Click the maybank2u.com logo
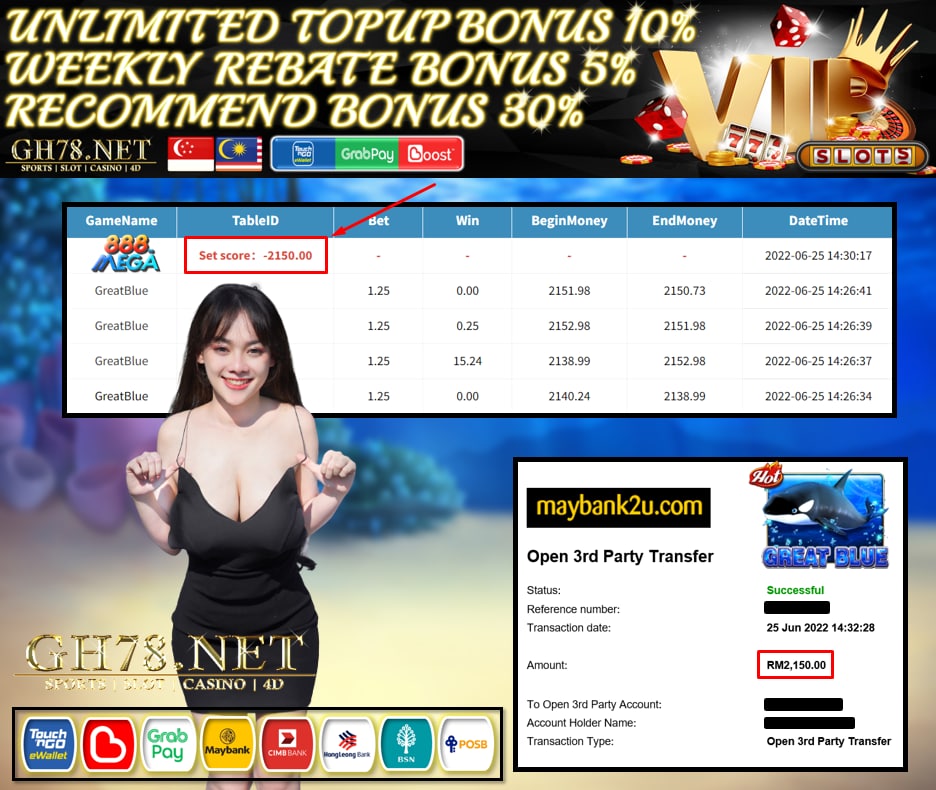This screenshot has width=936, height=790. click(618, 507)
